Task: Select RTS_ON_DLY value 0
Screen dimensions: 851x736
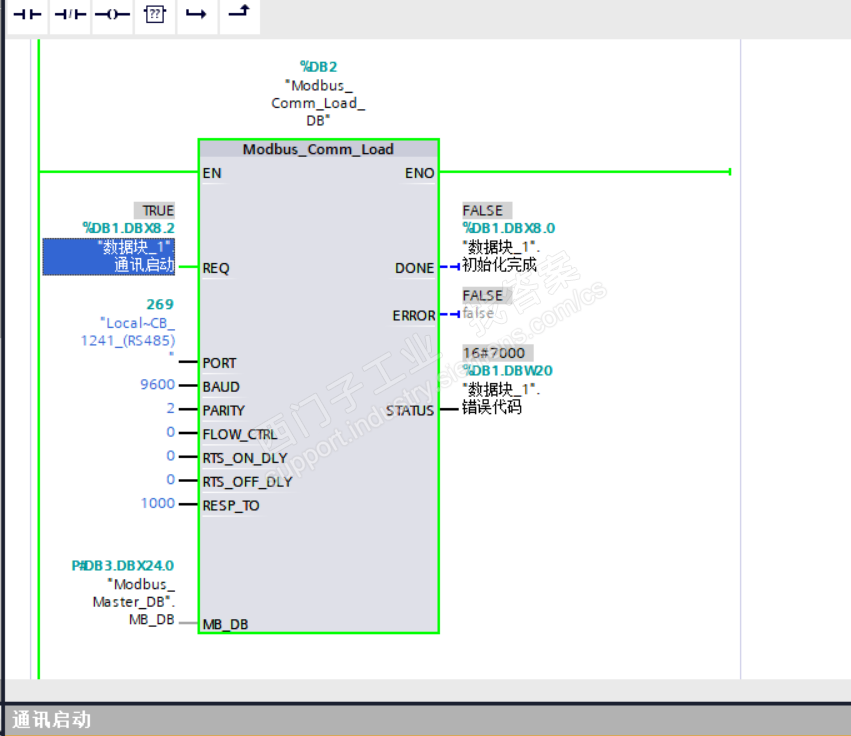Action: pos(170,456)
